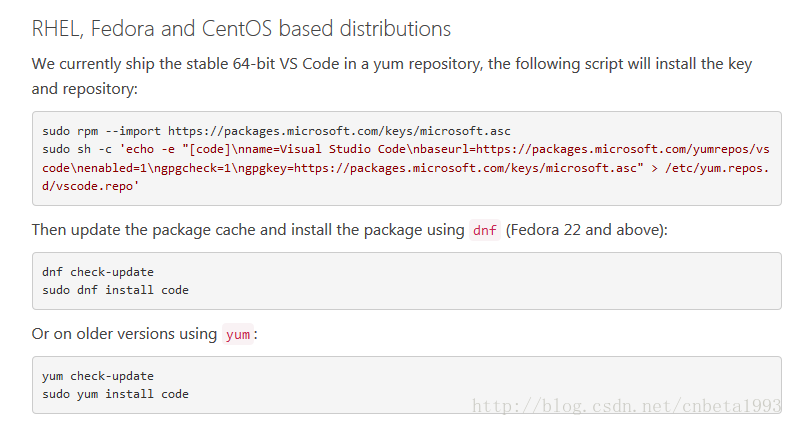Click the '(Fedora 22 and above)' text

point(587,230)
